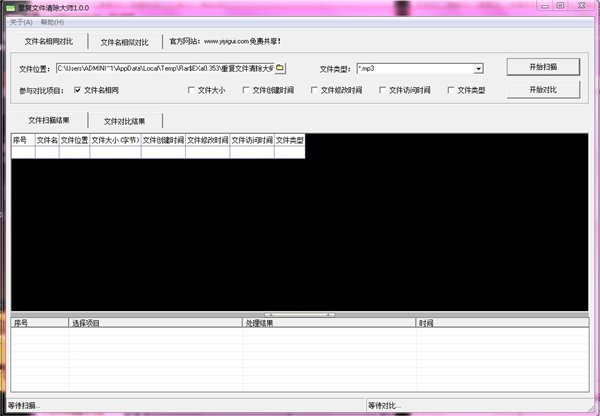Click the 文件位置 column header
This screenshot has width=600, height=416.
[x=74, y=140]
